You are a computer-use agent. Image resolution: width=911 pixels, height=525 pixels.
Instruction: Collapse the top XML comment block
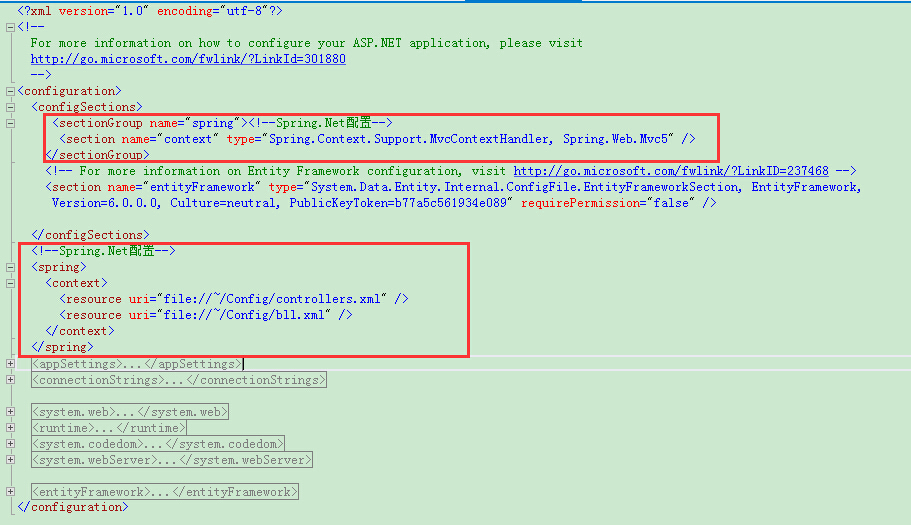point(10,27)
